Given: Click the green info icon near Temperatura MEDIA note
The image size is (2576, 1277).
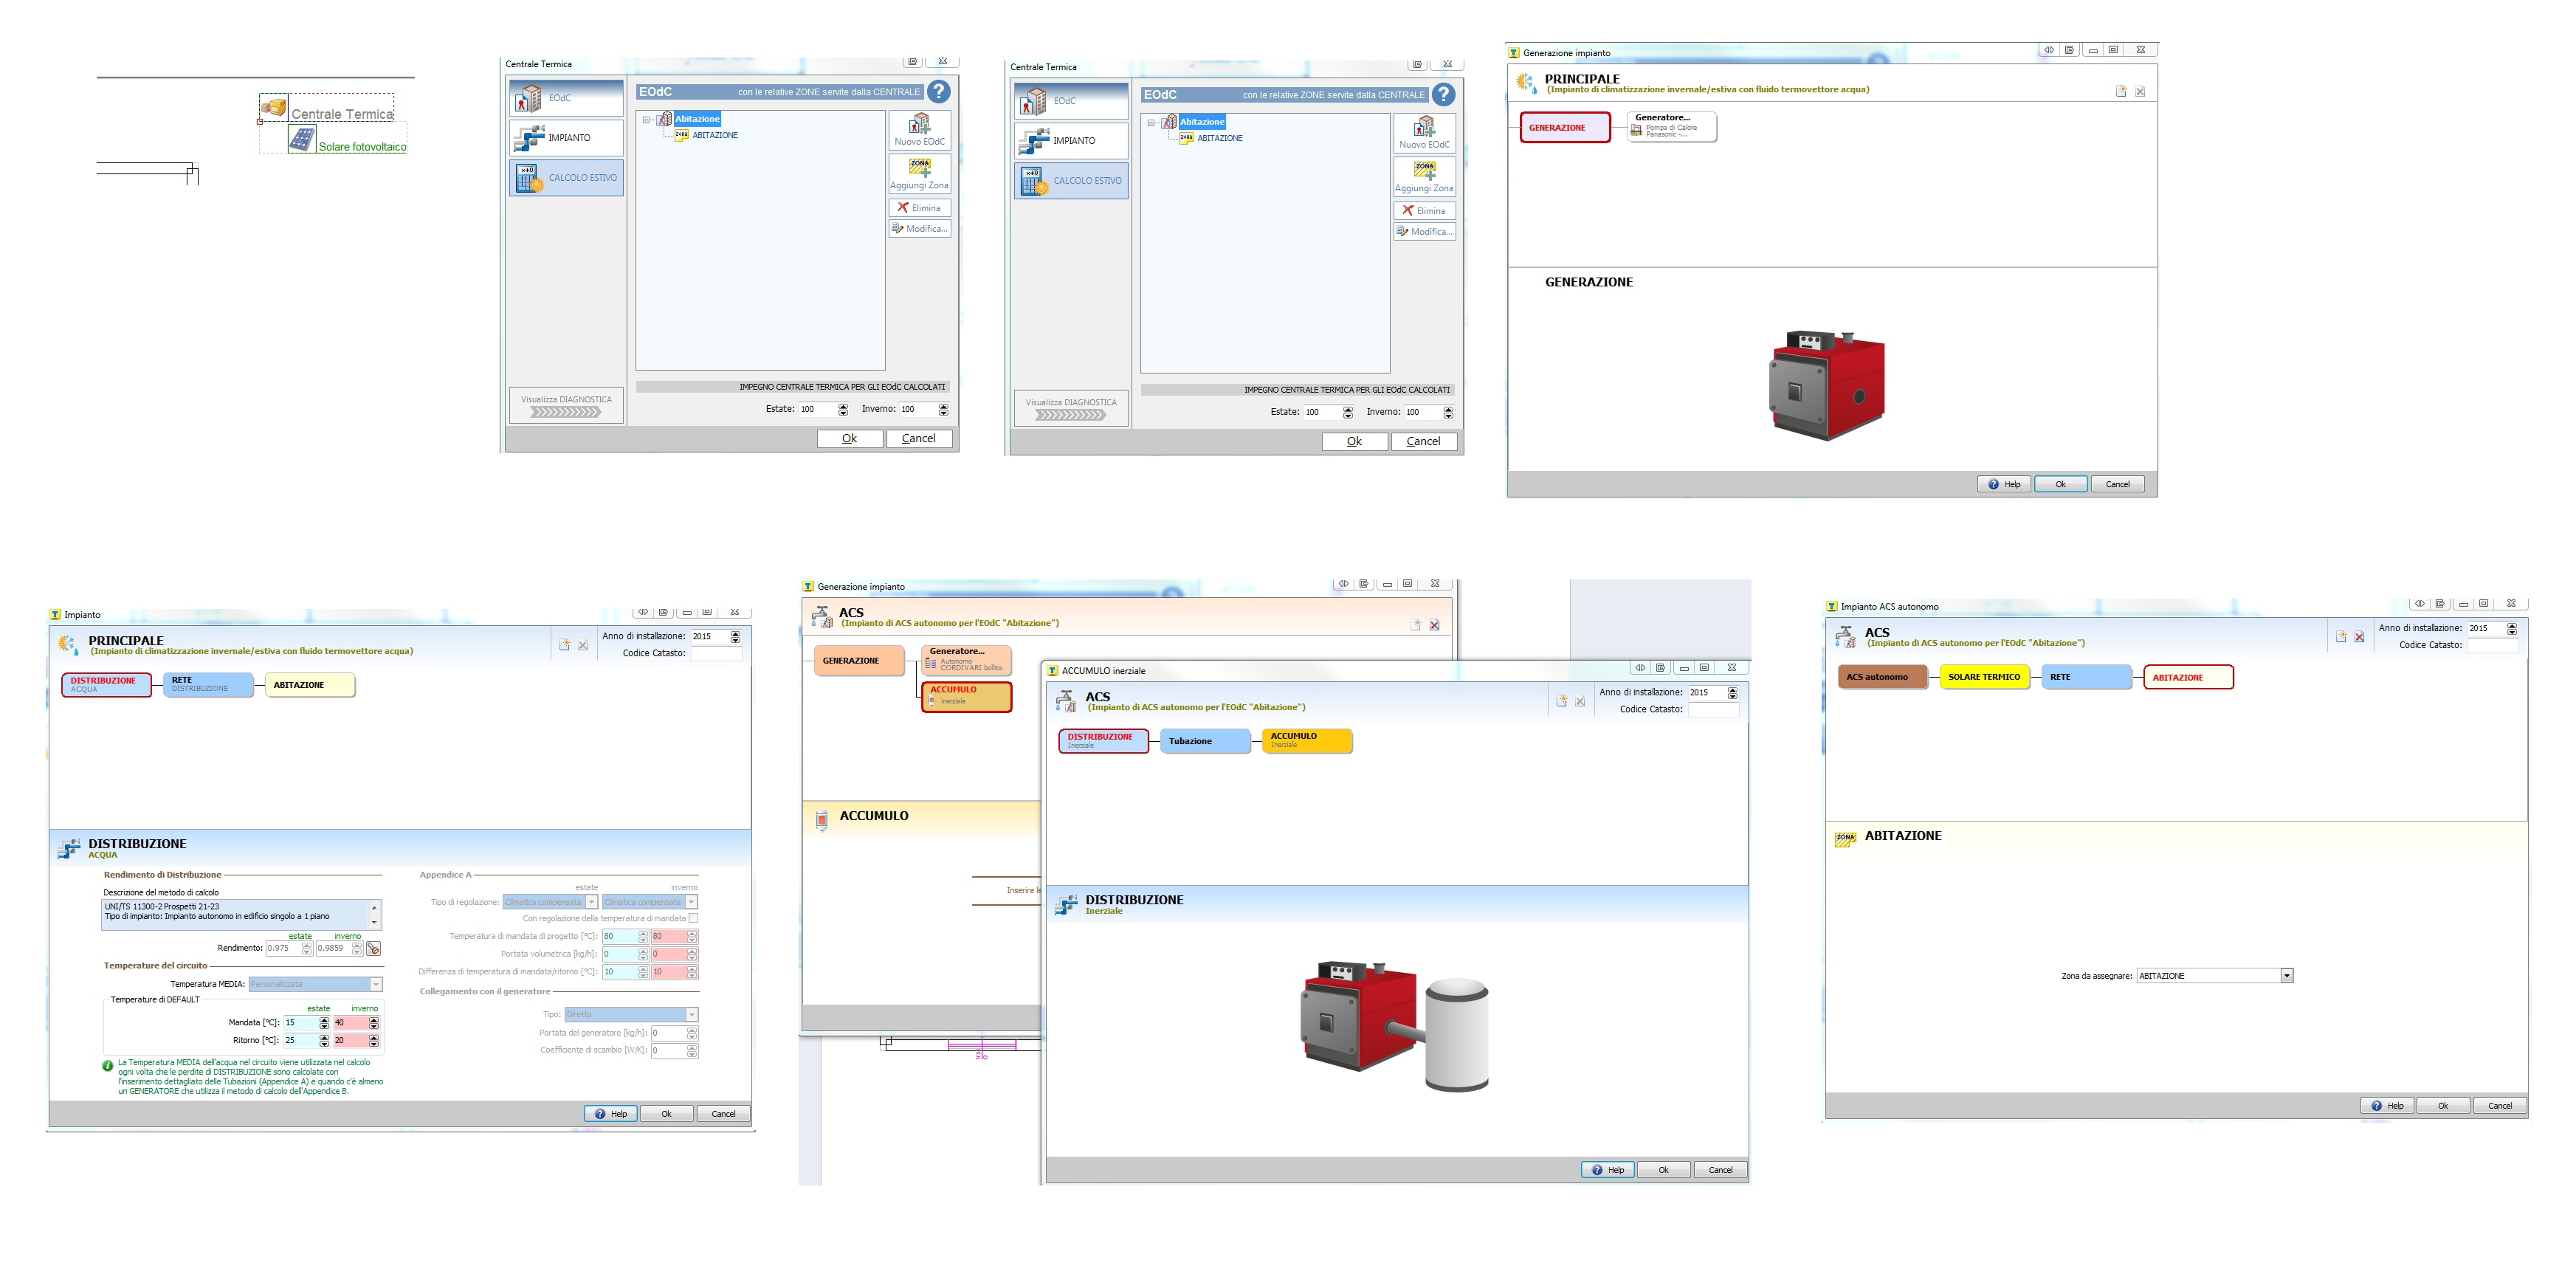Looking at the screenshot, I should pos(107,1065).
